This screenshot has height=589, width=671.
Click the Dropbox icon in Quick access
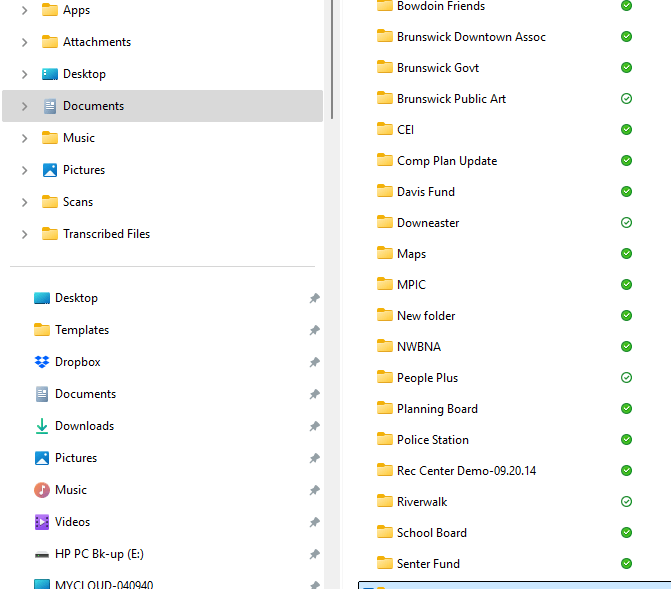42,362
